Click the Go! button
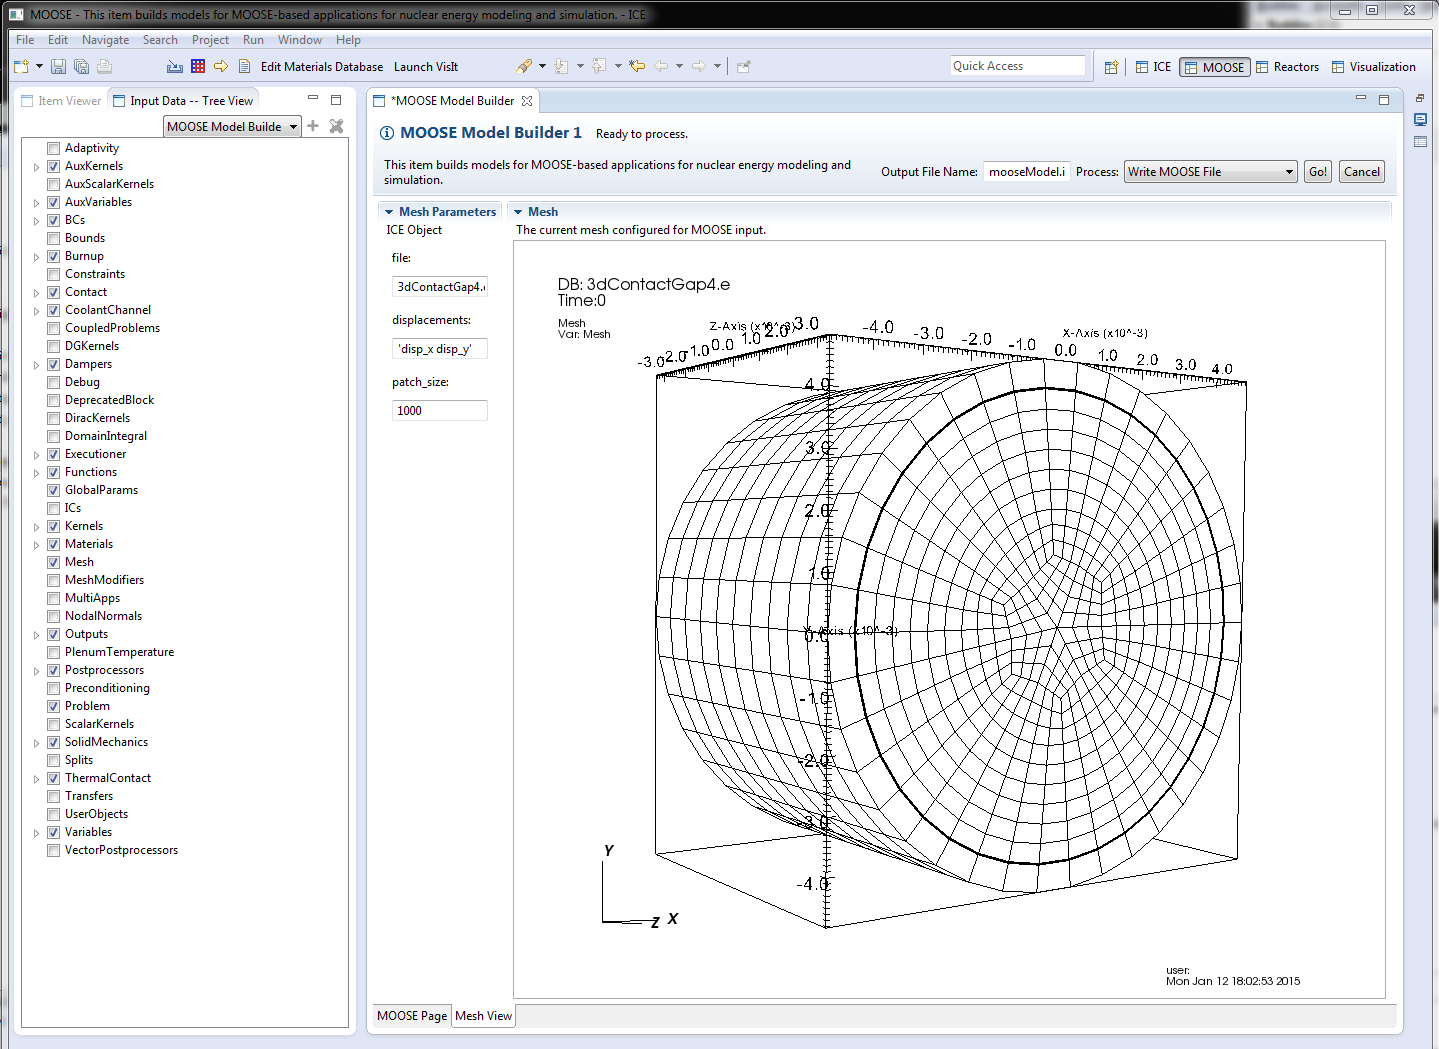The image size is (1439, 1049). click(1318, 172)
